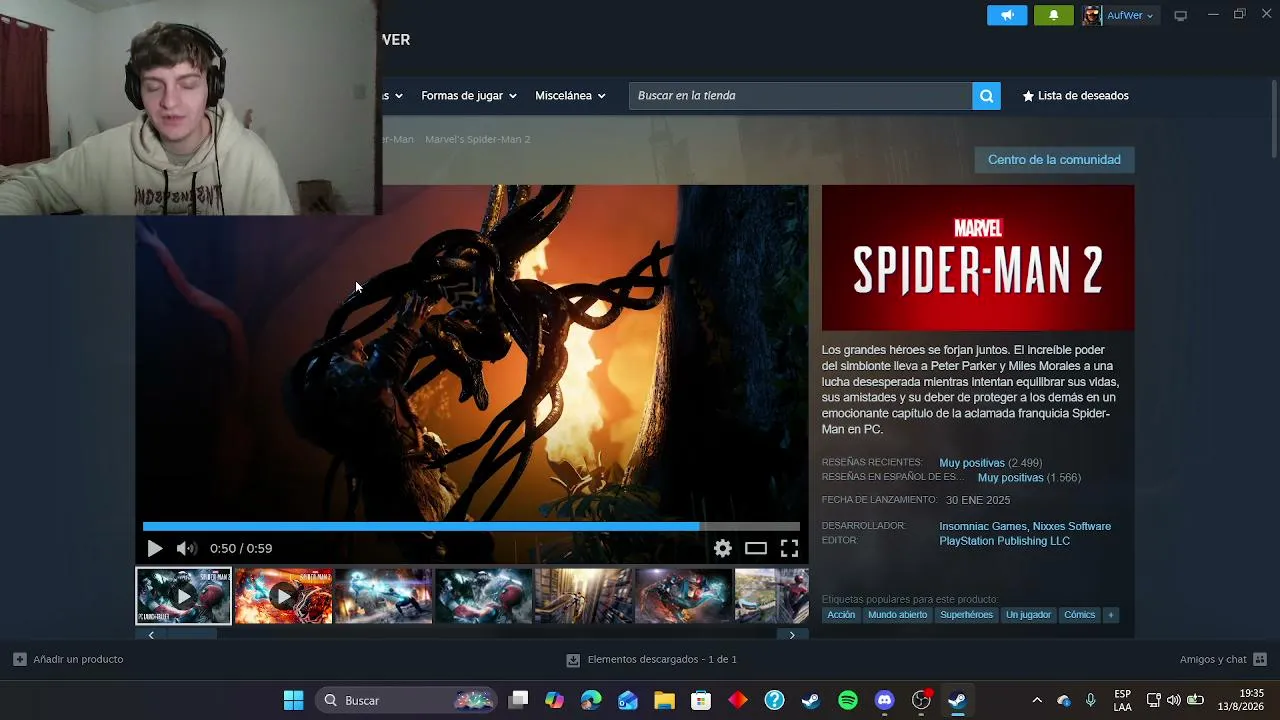
Task: Open OBS Studio from the taskbar
Action: (x=921, y=700)
